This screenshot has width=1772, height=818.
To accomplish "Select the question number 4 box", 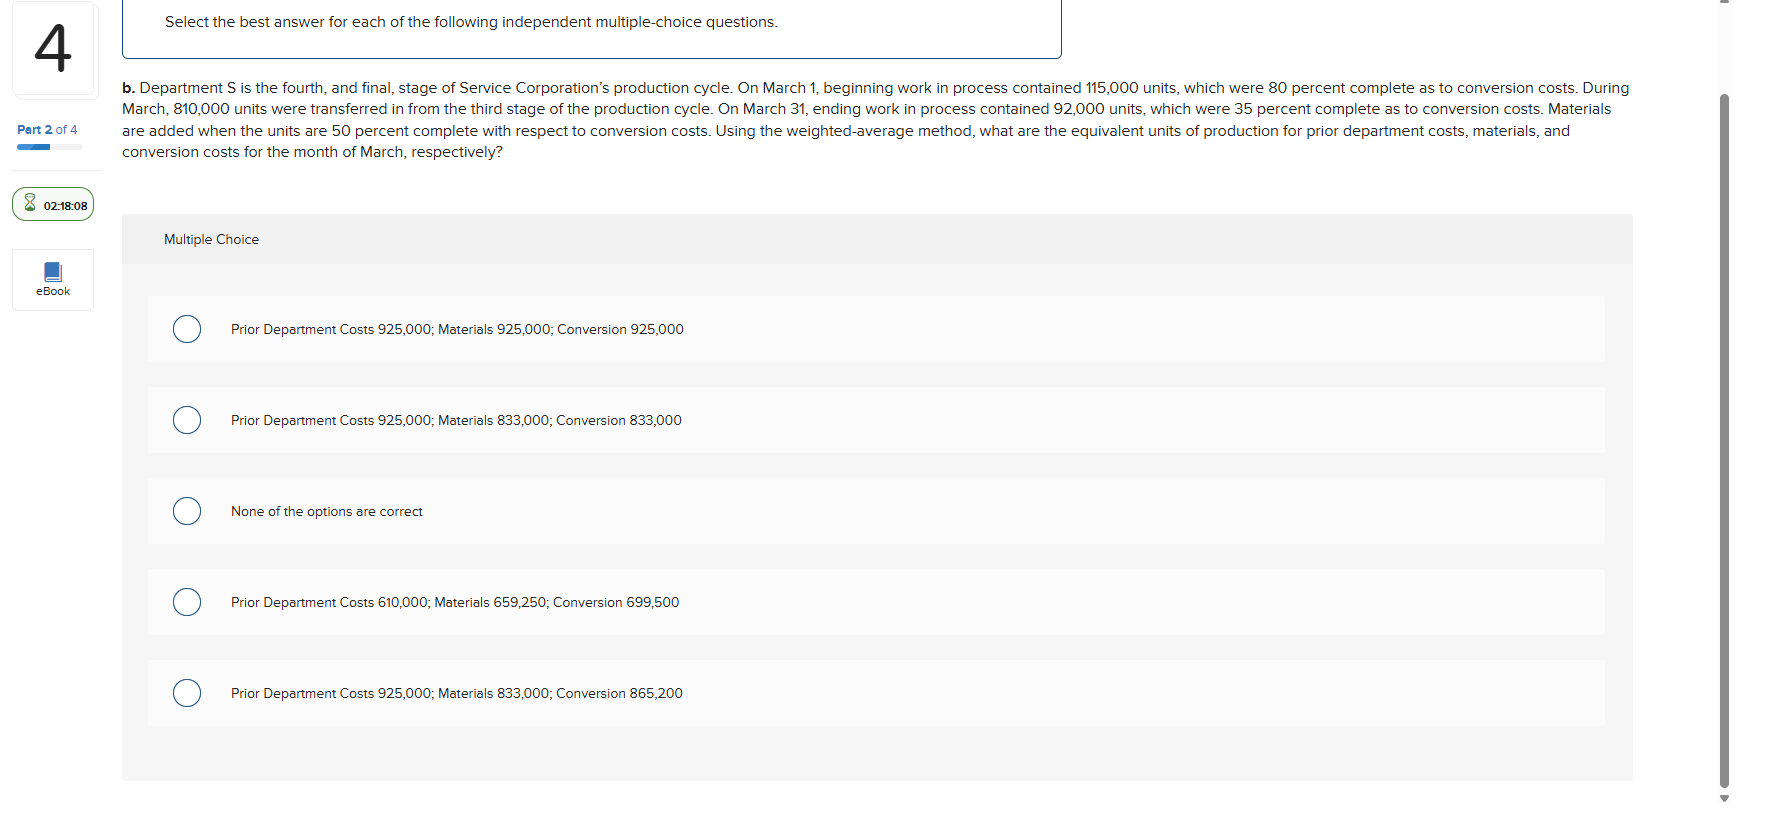I will (54, 48).
